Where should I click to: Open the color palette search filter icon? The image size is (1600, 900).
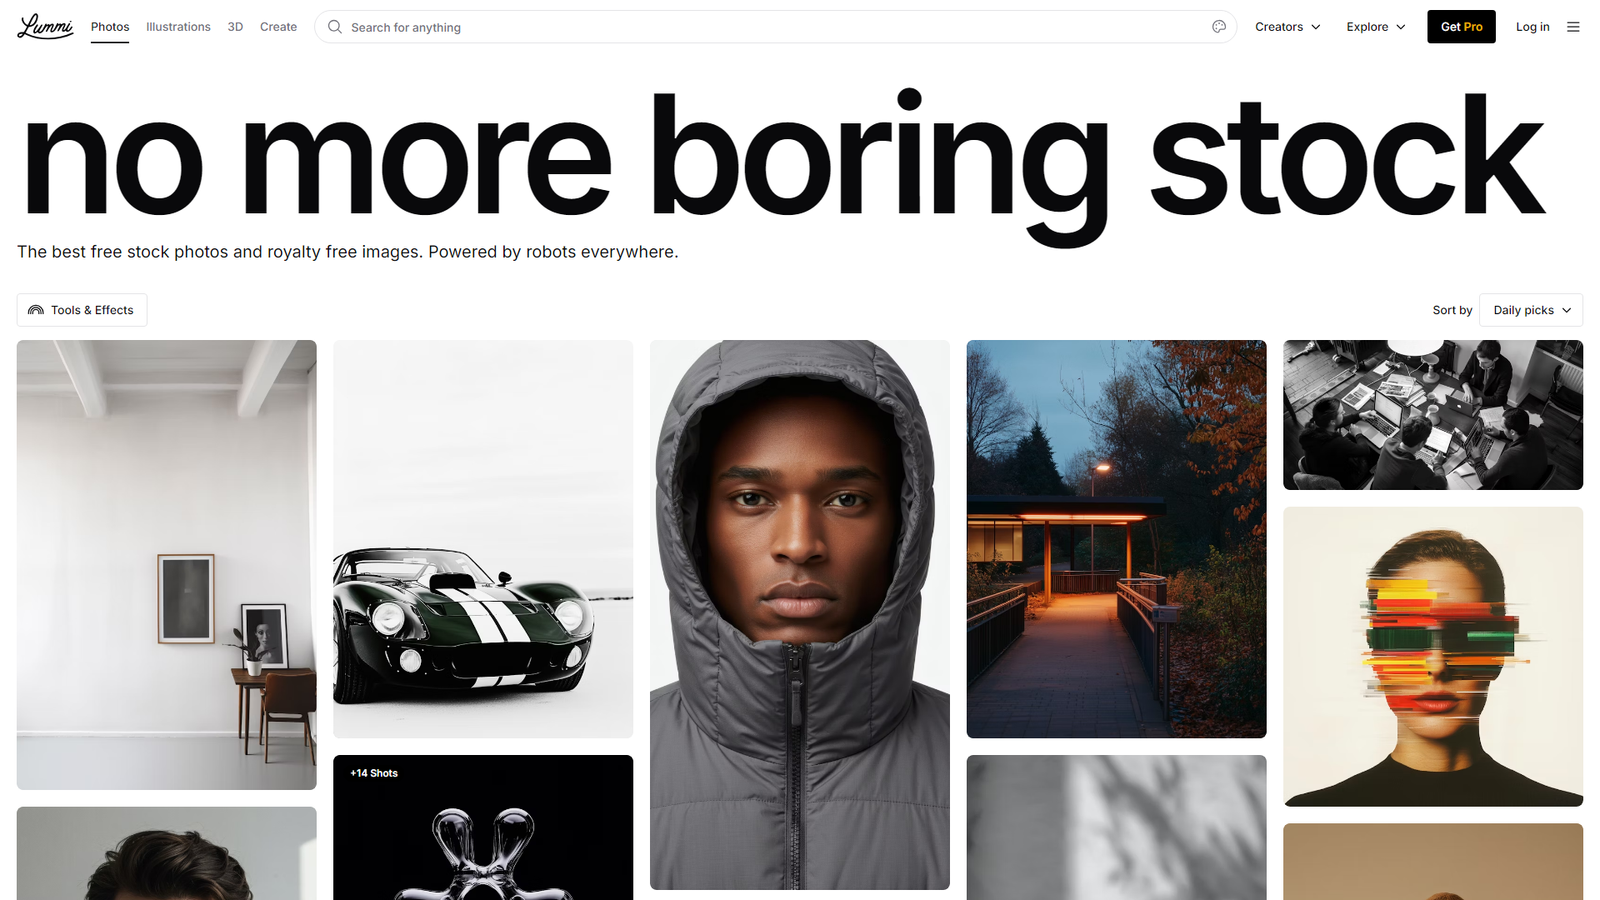pos(1218,27)
